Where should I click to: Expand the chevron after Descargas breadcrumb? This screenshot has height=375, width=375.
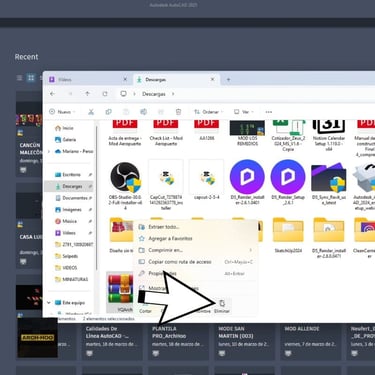(x=173, y=94)
